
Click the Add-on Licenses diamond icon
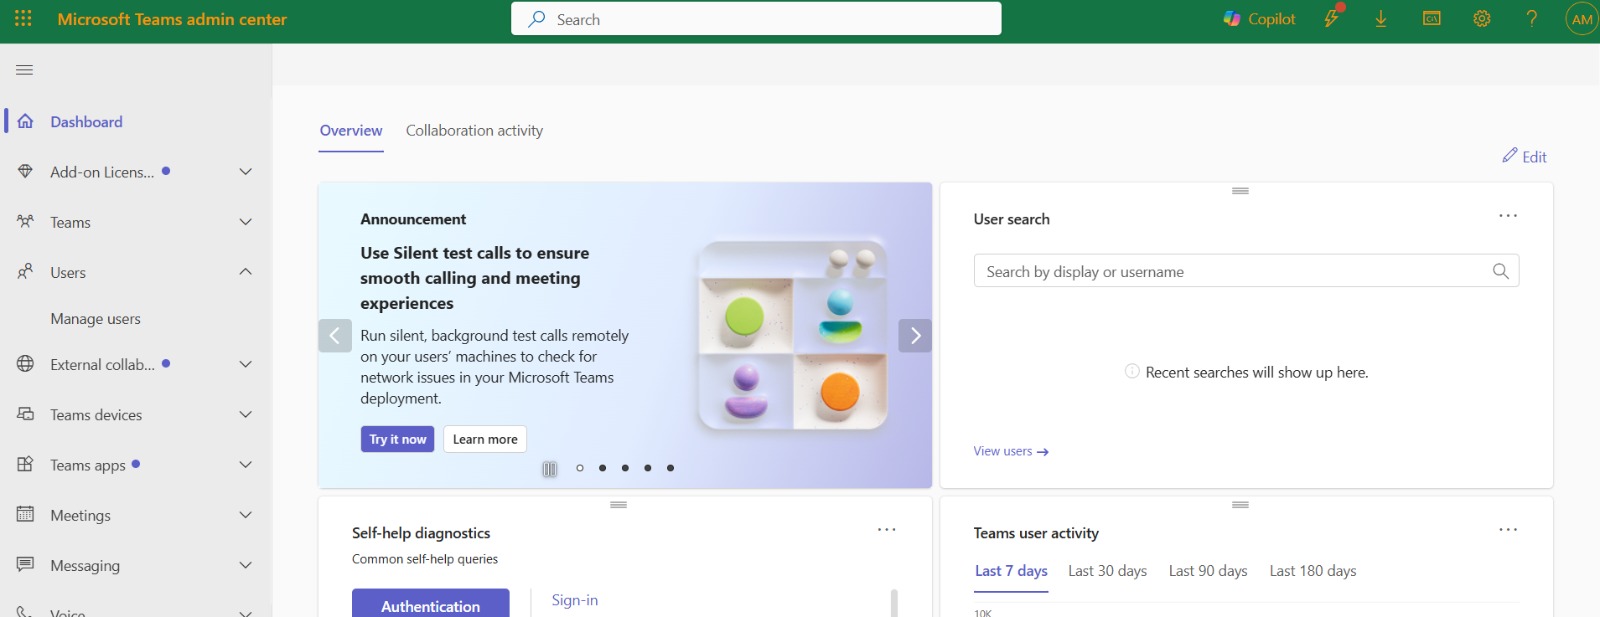coord(26,171)
